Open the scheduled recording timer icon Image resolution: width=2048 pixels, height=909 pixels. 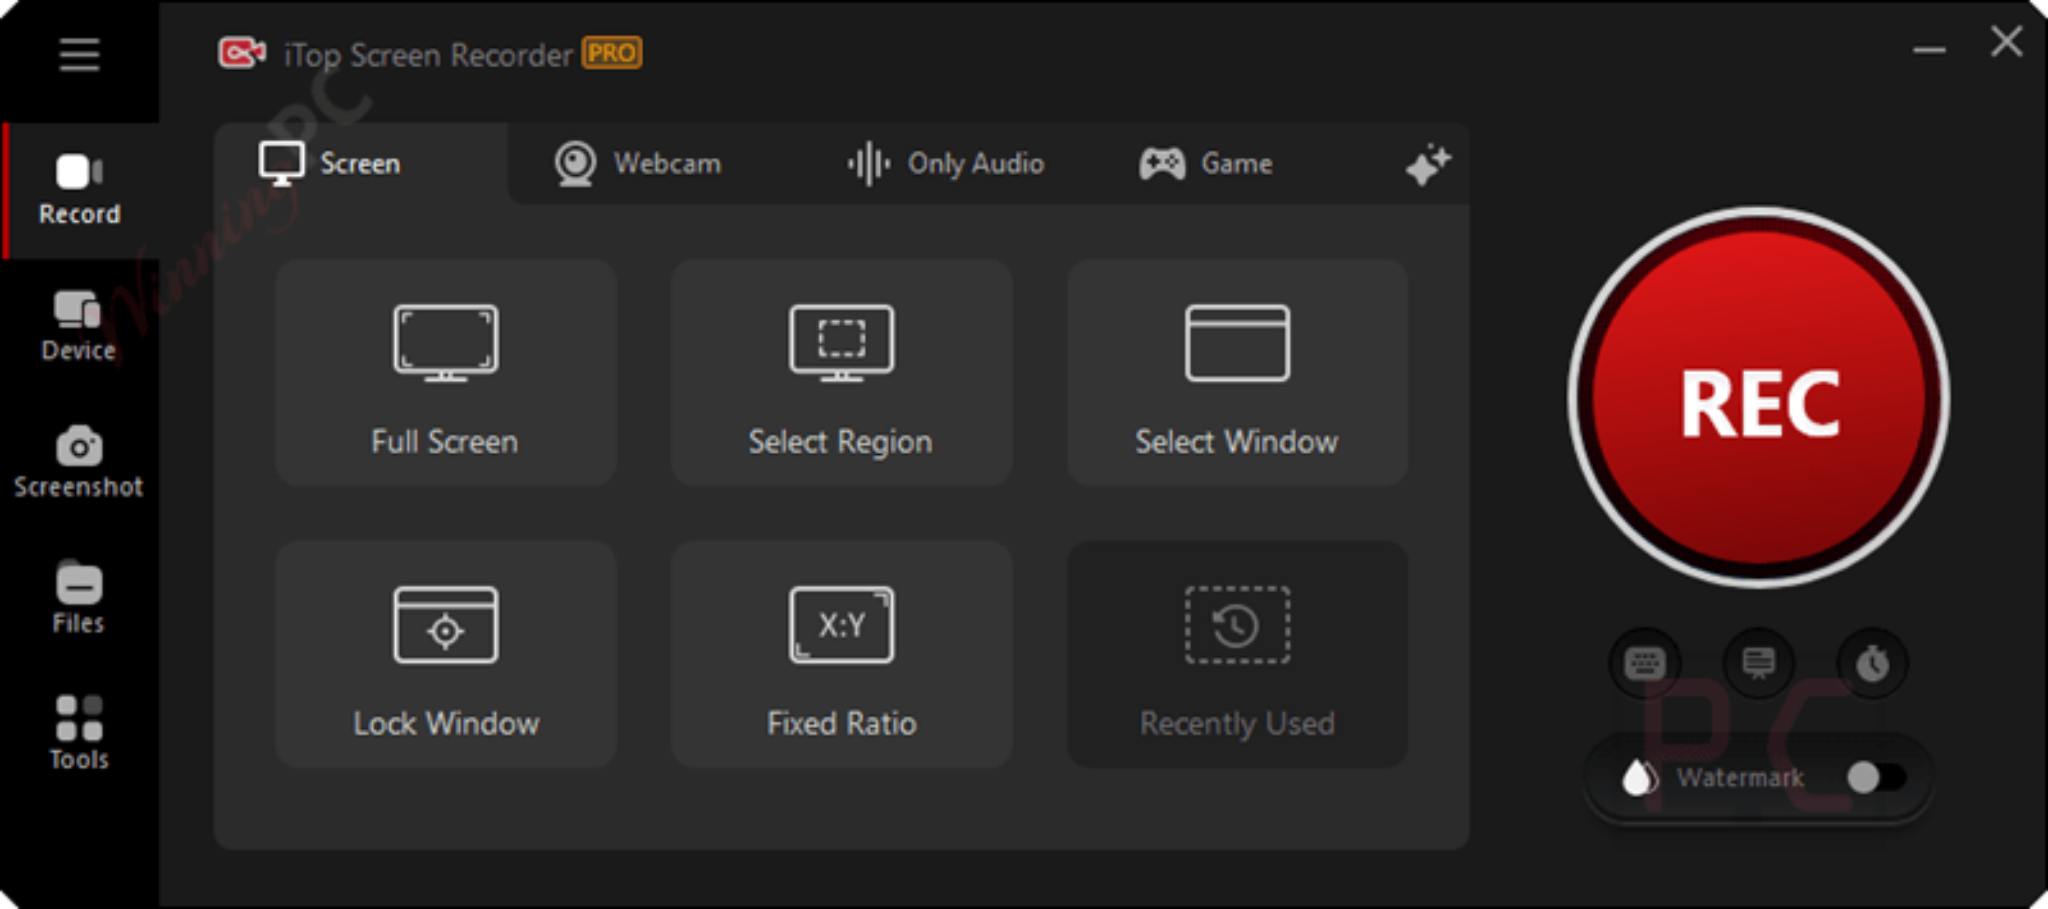(x=1872, y=663)
